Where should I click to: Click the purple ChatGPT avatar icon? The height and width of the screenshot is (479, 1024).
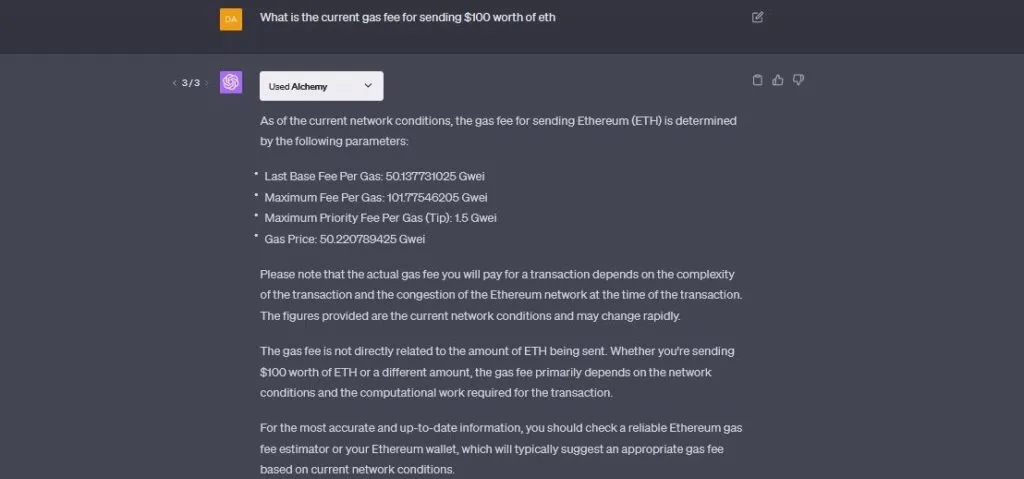231,83
